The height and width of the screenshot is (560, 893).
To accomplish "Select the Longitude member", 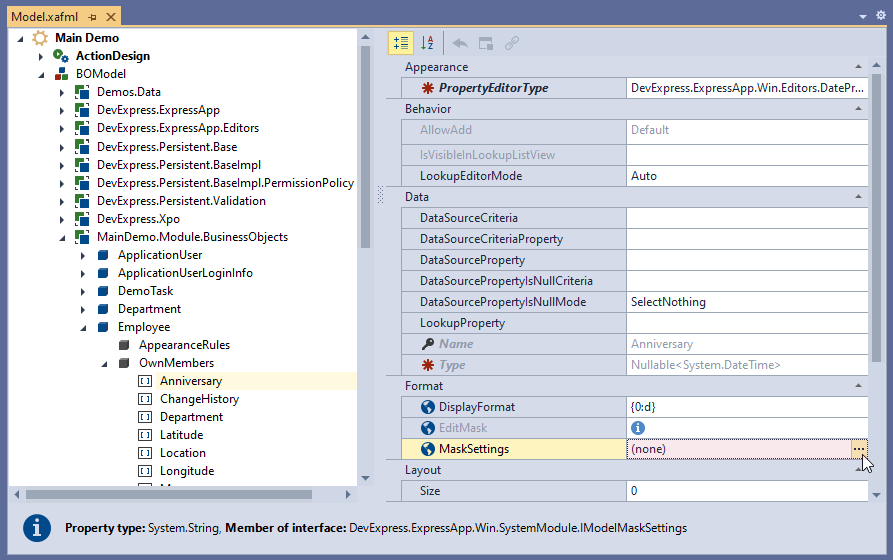I will [x=187, y=471].
